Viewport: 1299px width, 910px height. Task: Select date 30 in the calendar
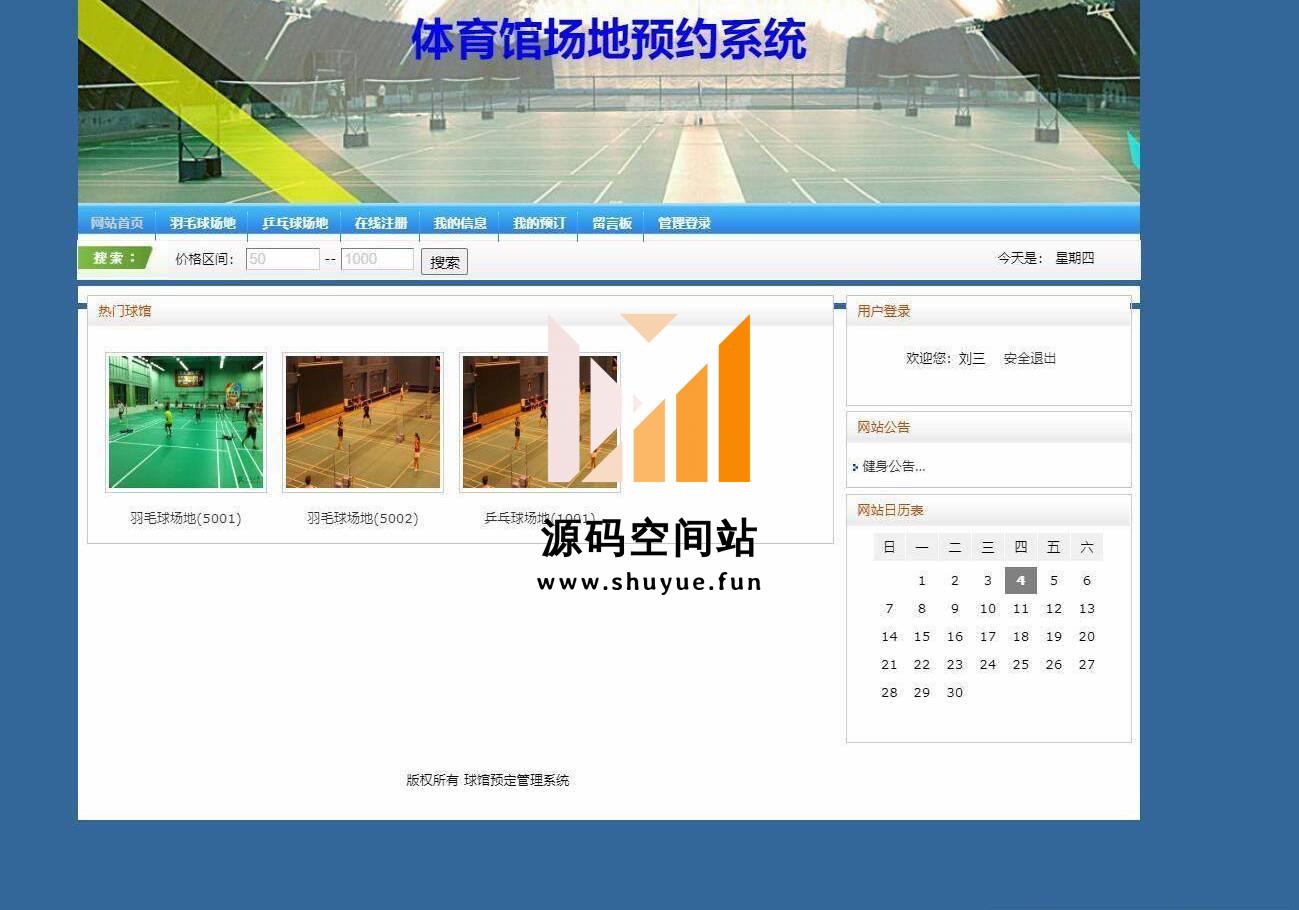point(955,692)
